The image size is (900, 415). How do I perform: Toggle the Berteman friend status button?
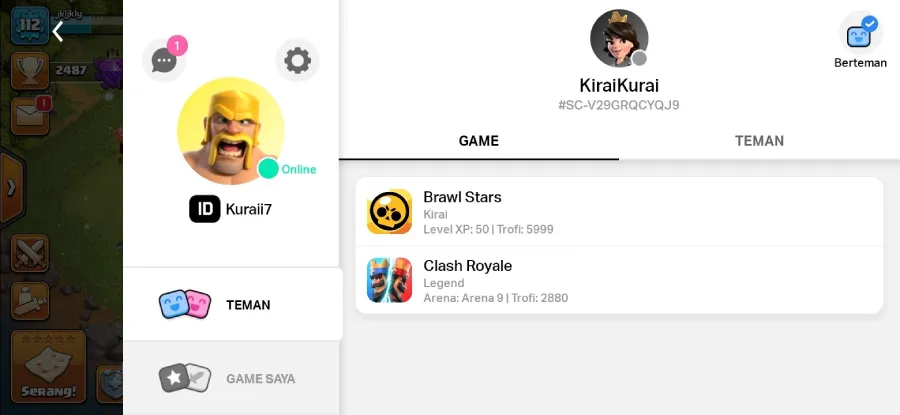(860, 40)
